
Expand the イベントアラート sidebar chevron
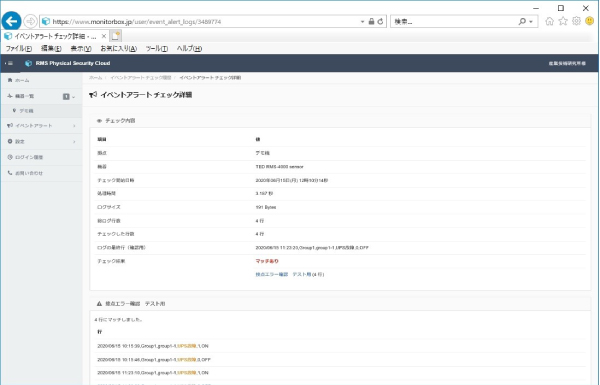click(x=74, y=126)
